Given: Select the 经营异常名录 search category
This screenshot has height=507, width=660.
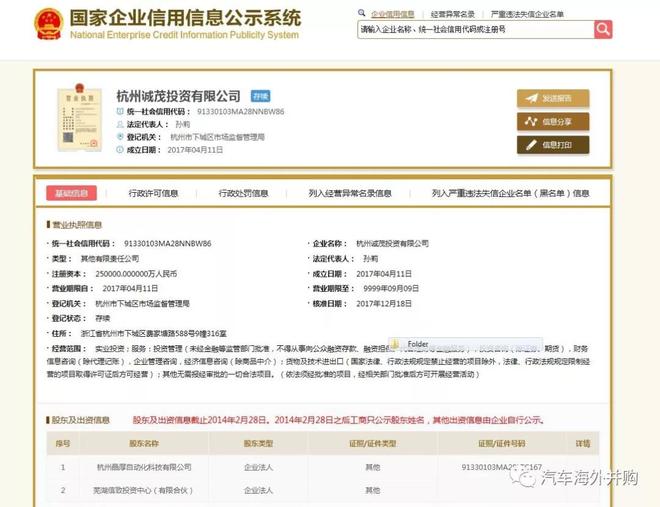Looking at the screenshot, I should coord(453,14).
